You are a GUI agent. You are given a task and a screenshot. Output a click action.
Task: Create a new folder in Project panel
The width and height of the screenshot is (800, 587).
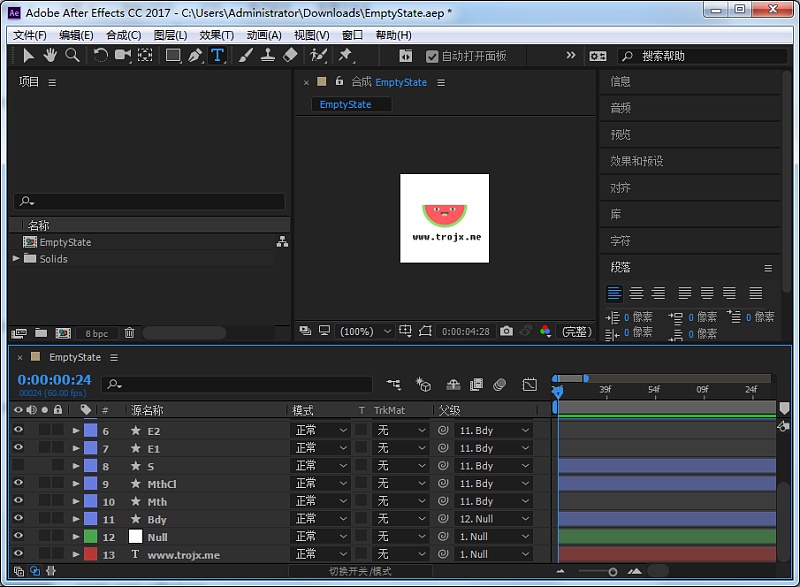tap(41, 333)
